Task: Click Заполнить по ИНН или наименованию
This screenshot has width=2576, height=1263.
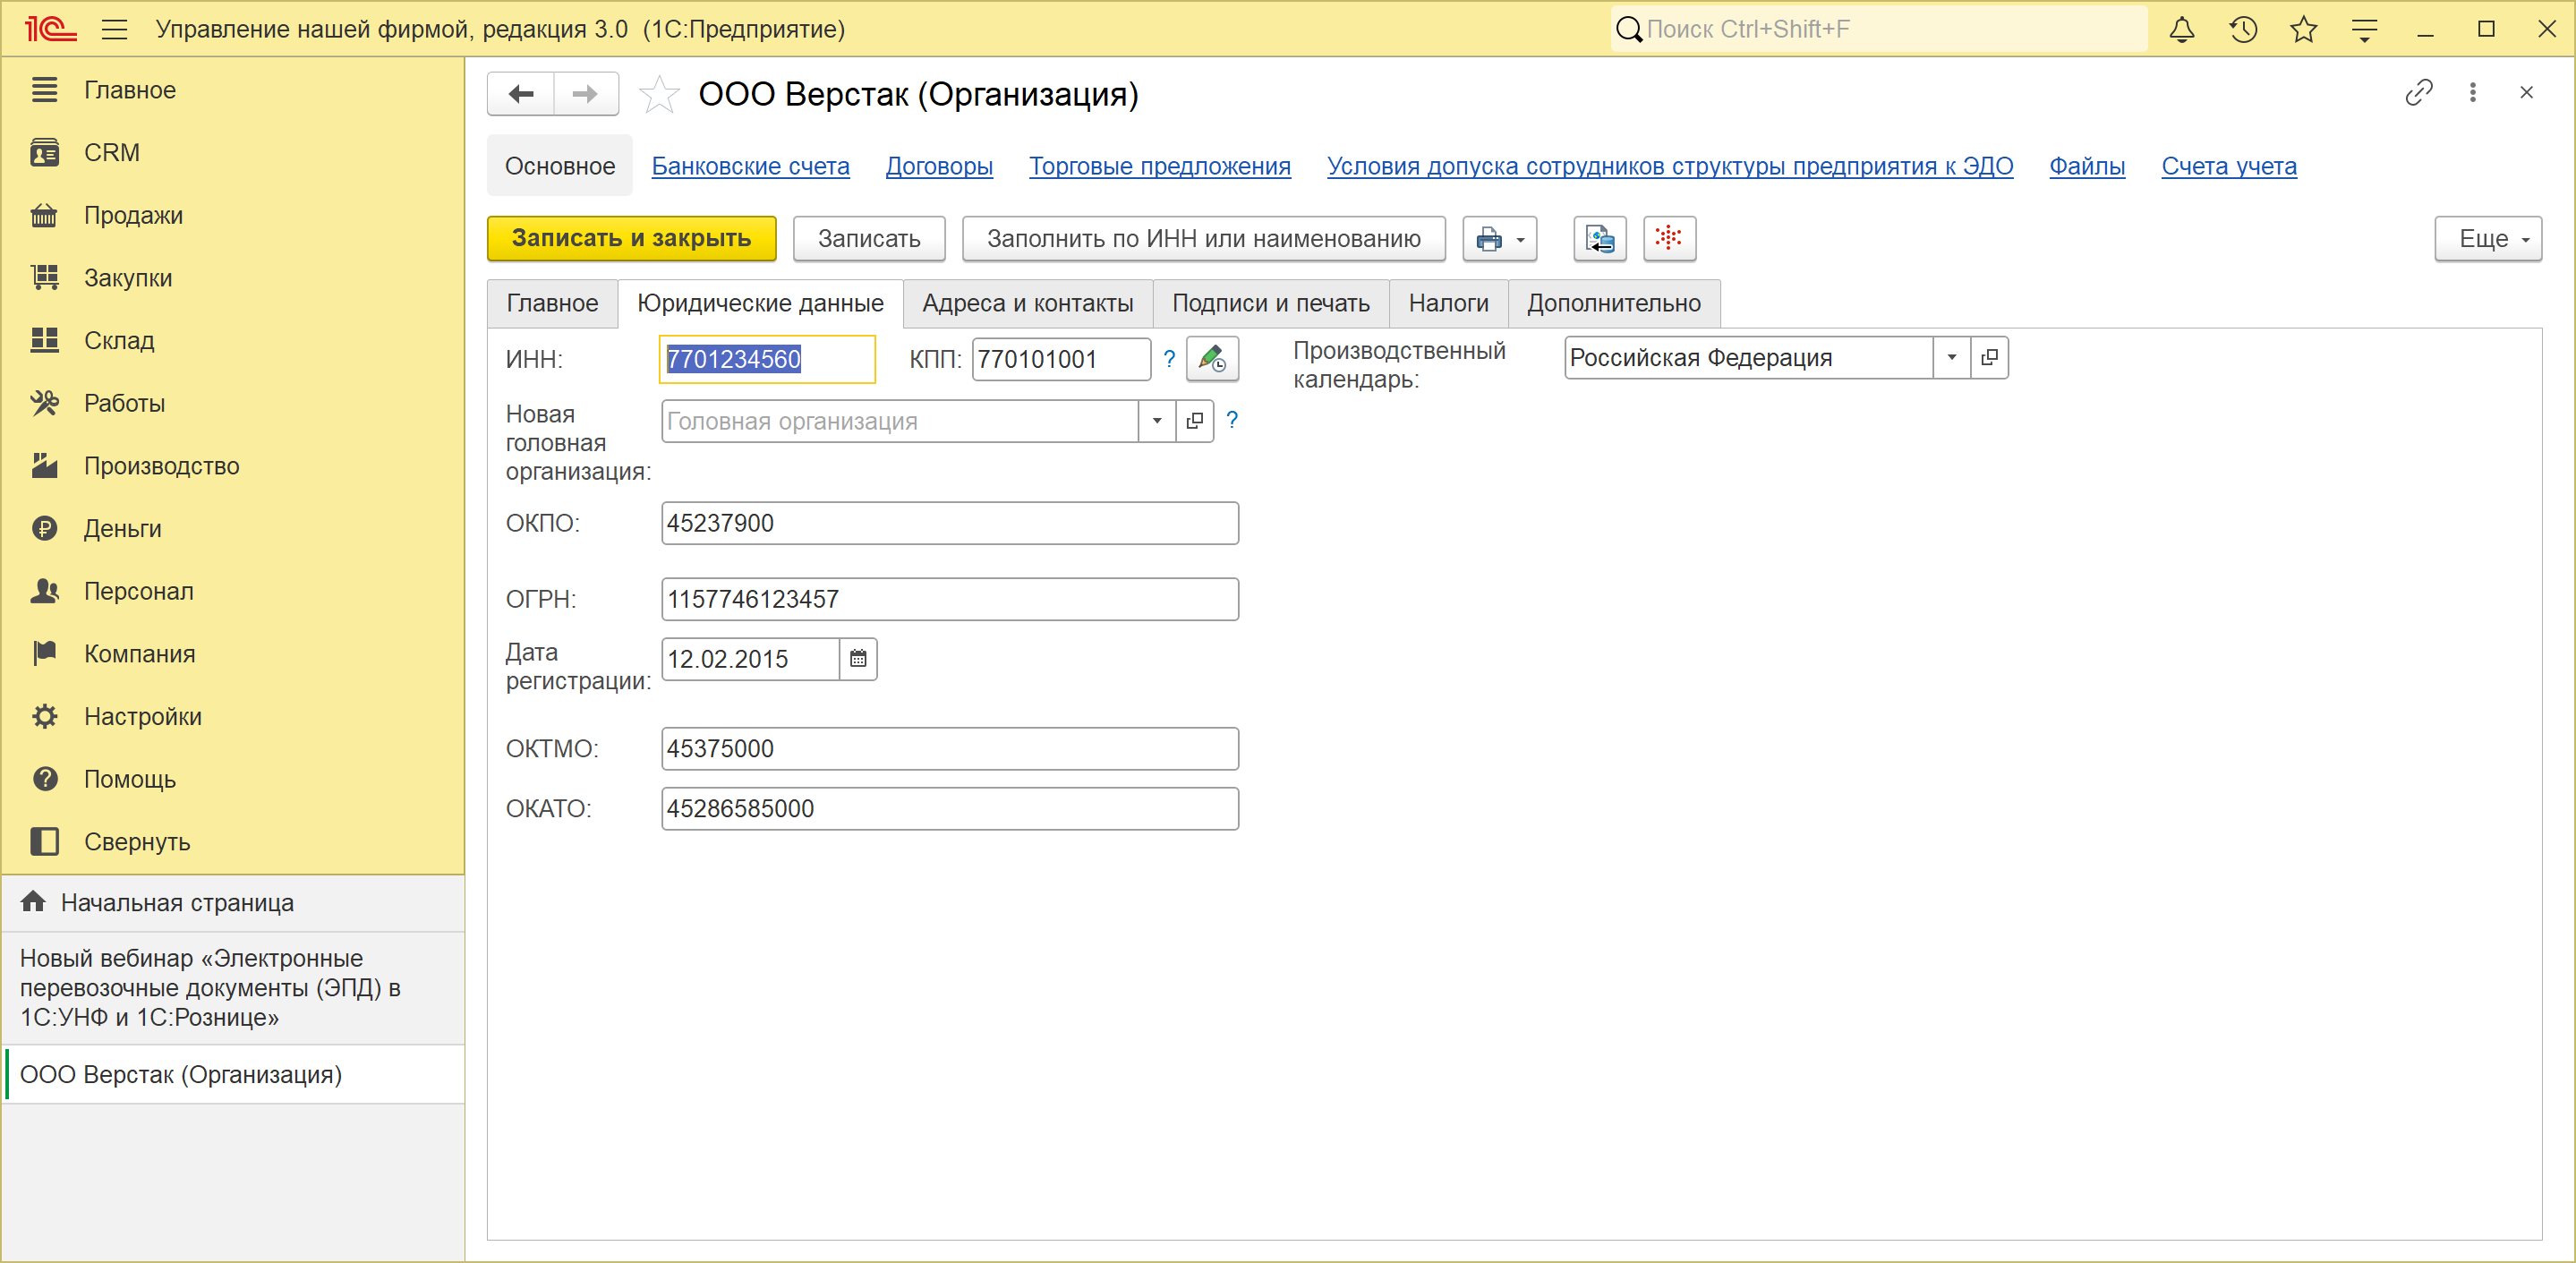Action: 1204,239
